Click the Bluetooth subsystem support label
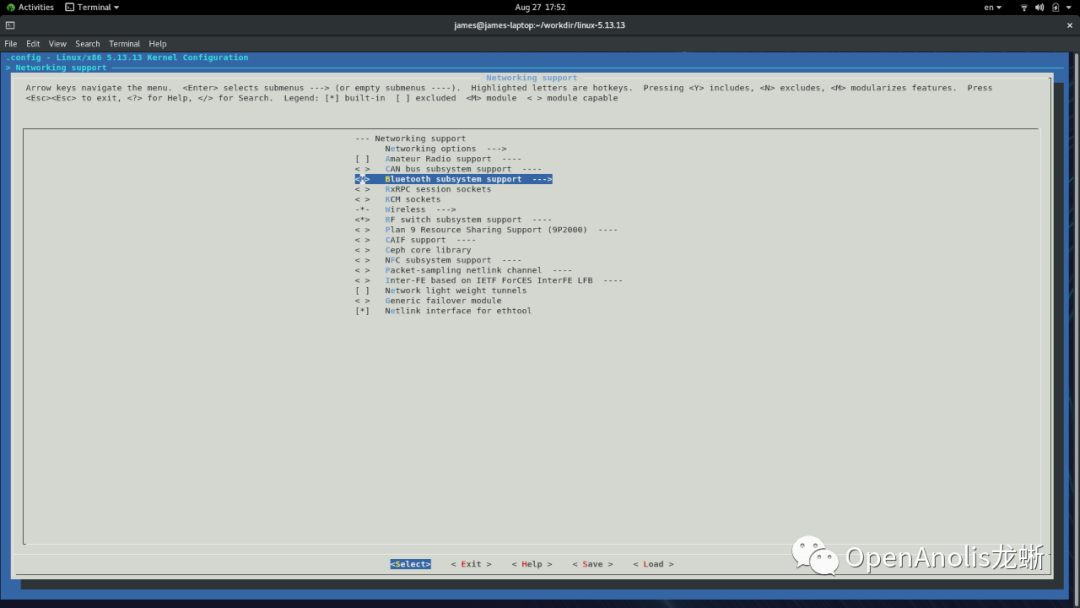This screenshot has width=1080, height=608. pyautogui.click(x=453, y=179)
